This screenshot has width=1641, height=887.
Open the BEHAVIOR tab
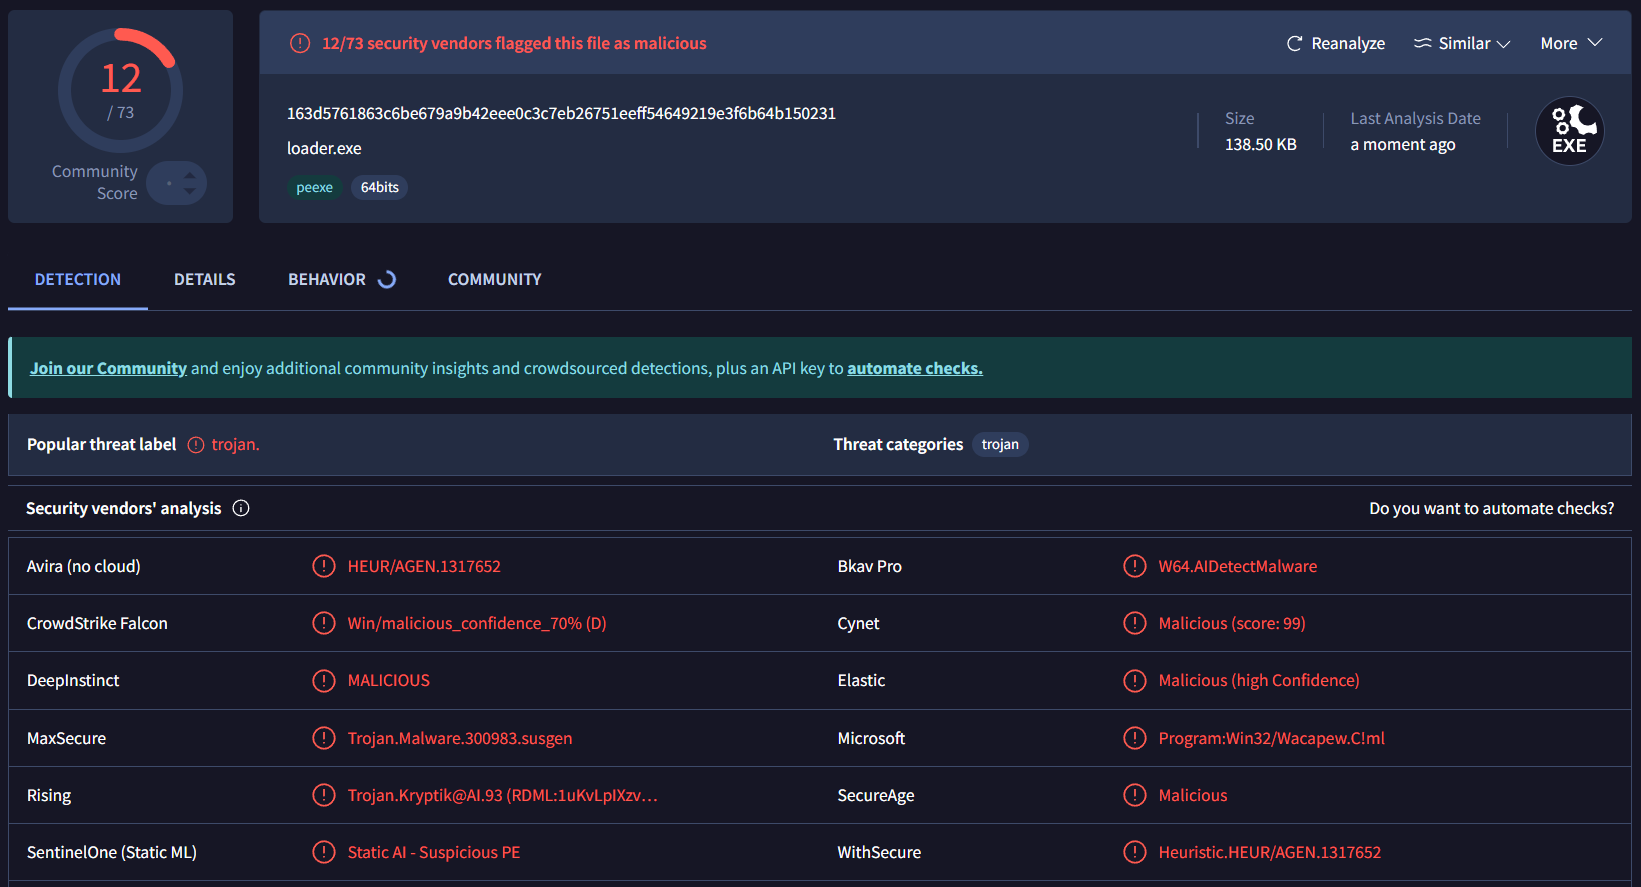(x=327, y=279)
